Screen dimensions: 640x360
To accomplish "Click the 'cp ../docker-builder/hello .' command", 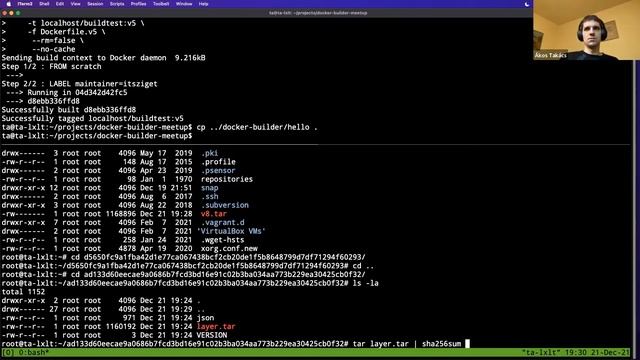I will (257, 127).
